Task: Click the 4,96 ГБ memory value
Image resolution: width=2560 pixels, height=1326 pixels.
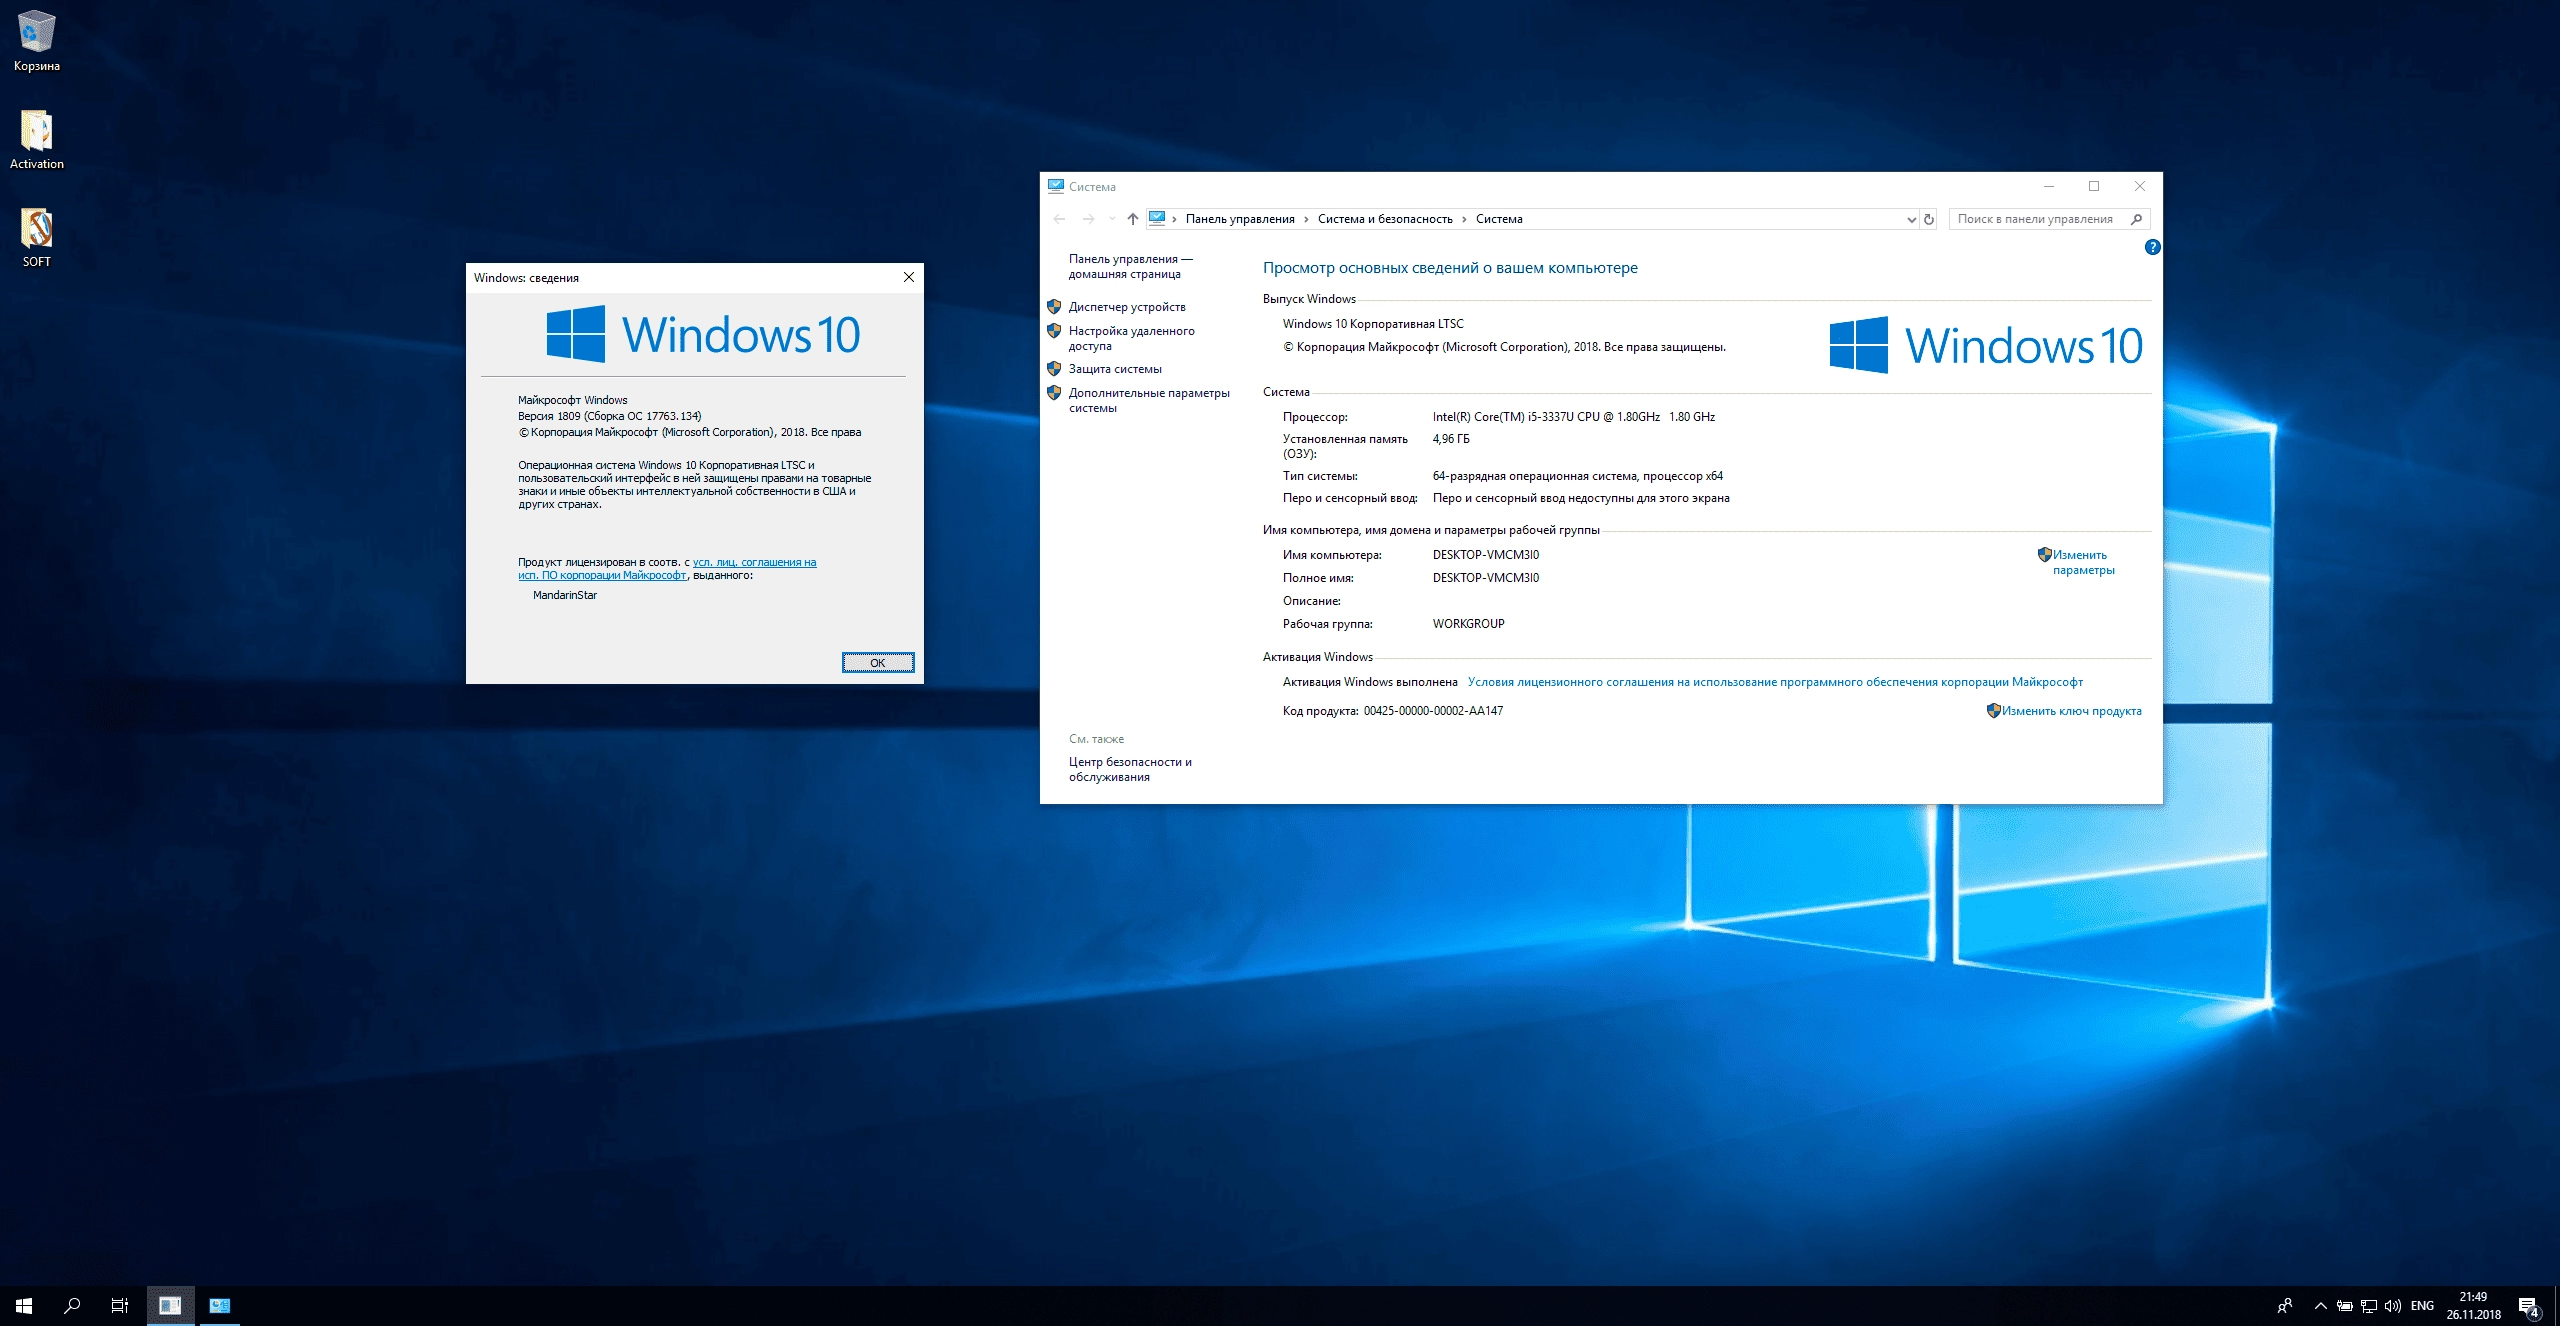Action: click(x=1450, y=439)
